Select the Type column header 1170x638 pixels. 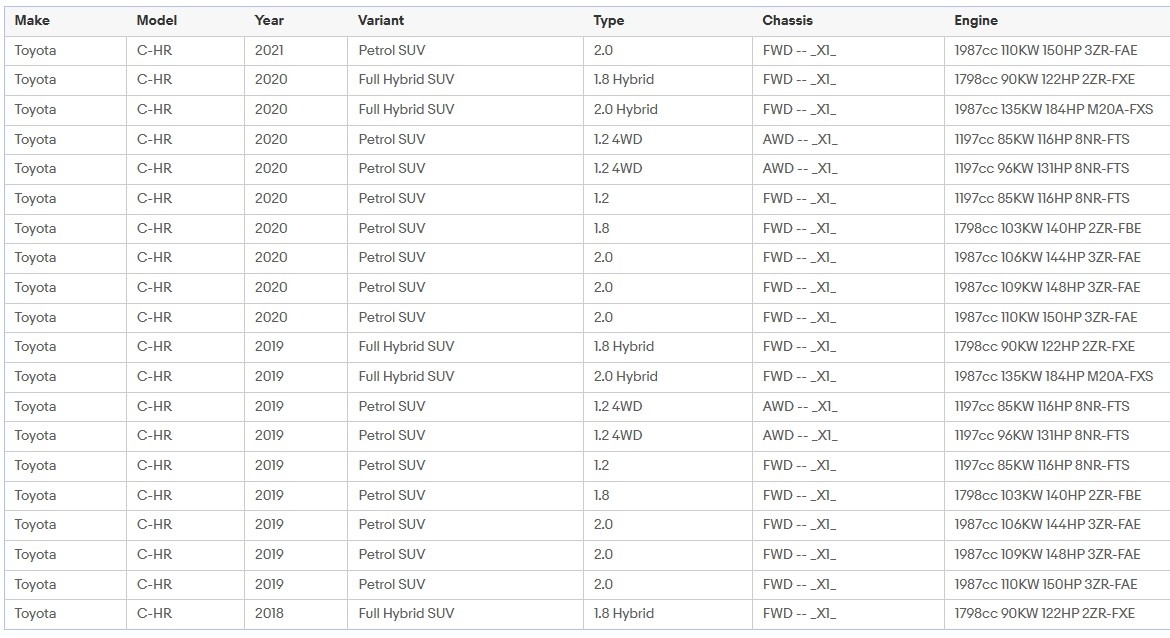click(x=608, y=21)
